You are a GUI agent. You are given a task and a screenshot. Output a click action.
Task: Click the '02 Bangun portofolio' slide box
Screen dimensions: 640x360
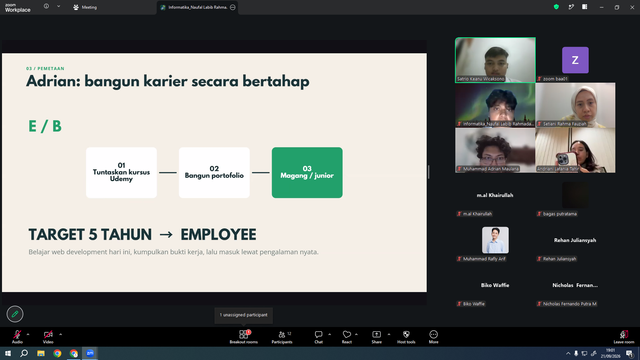214,172
